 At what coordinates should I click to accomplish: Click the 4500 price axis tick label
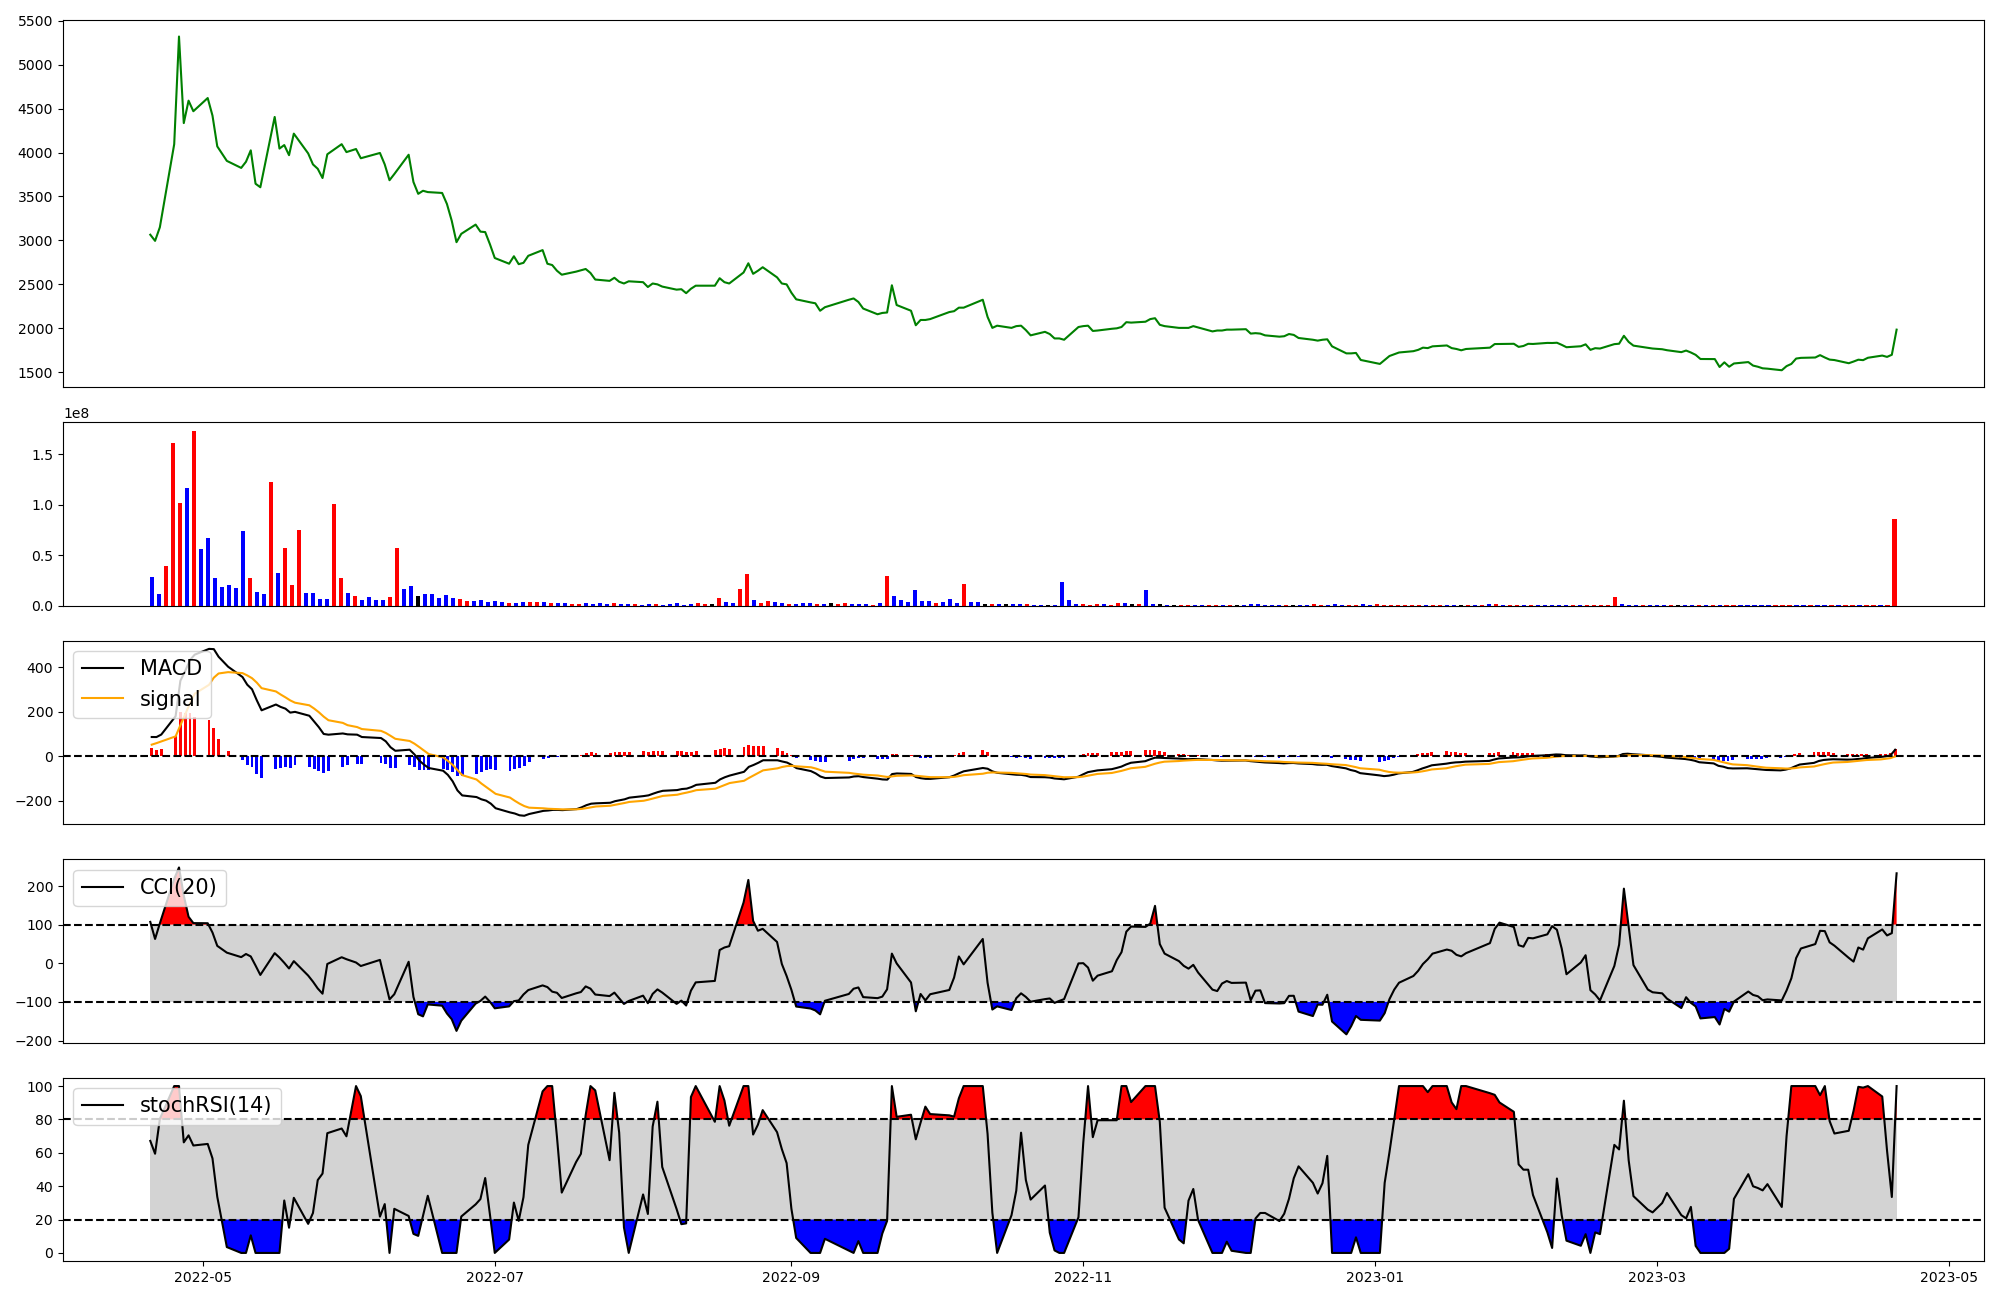coord(37,110)
